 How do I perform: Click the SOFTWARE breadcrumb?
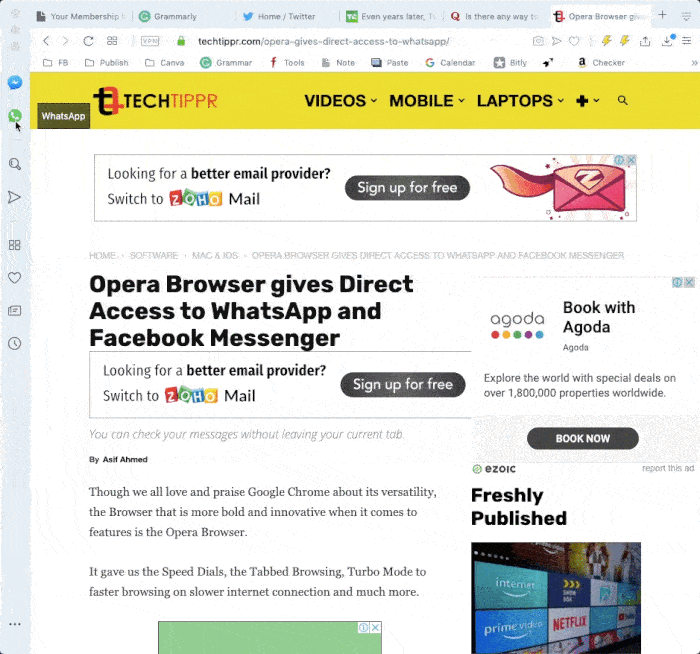coord(154,255)
